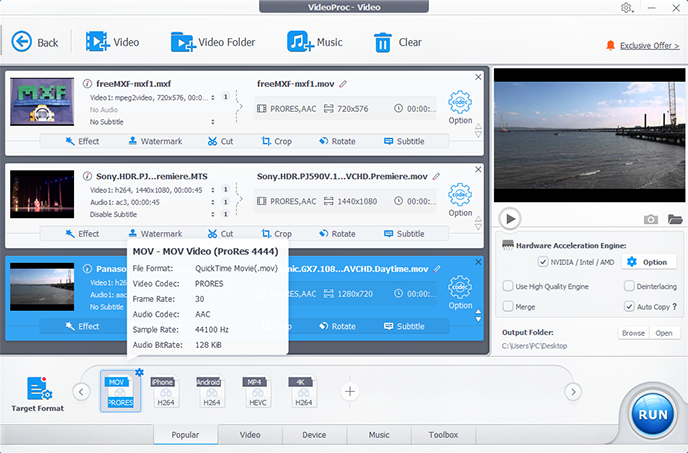The height and width of the screenshot is (453, 688).
Task: Select the 4K H264 format preset
Action: [304, 391]
